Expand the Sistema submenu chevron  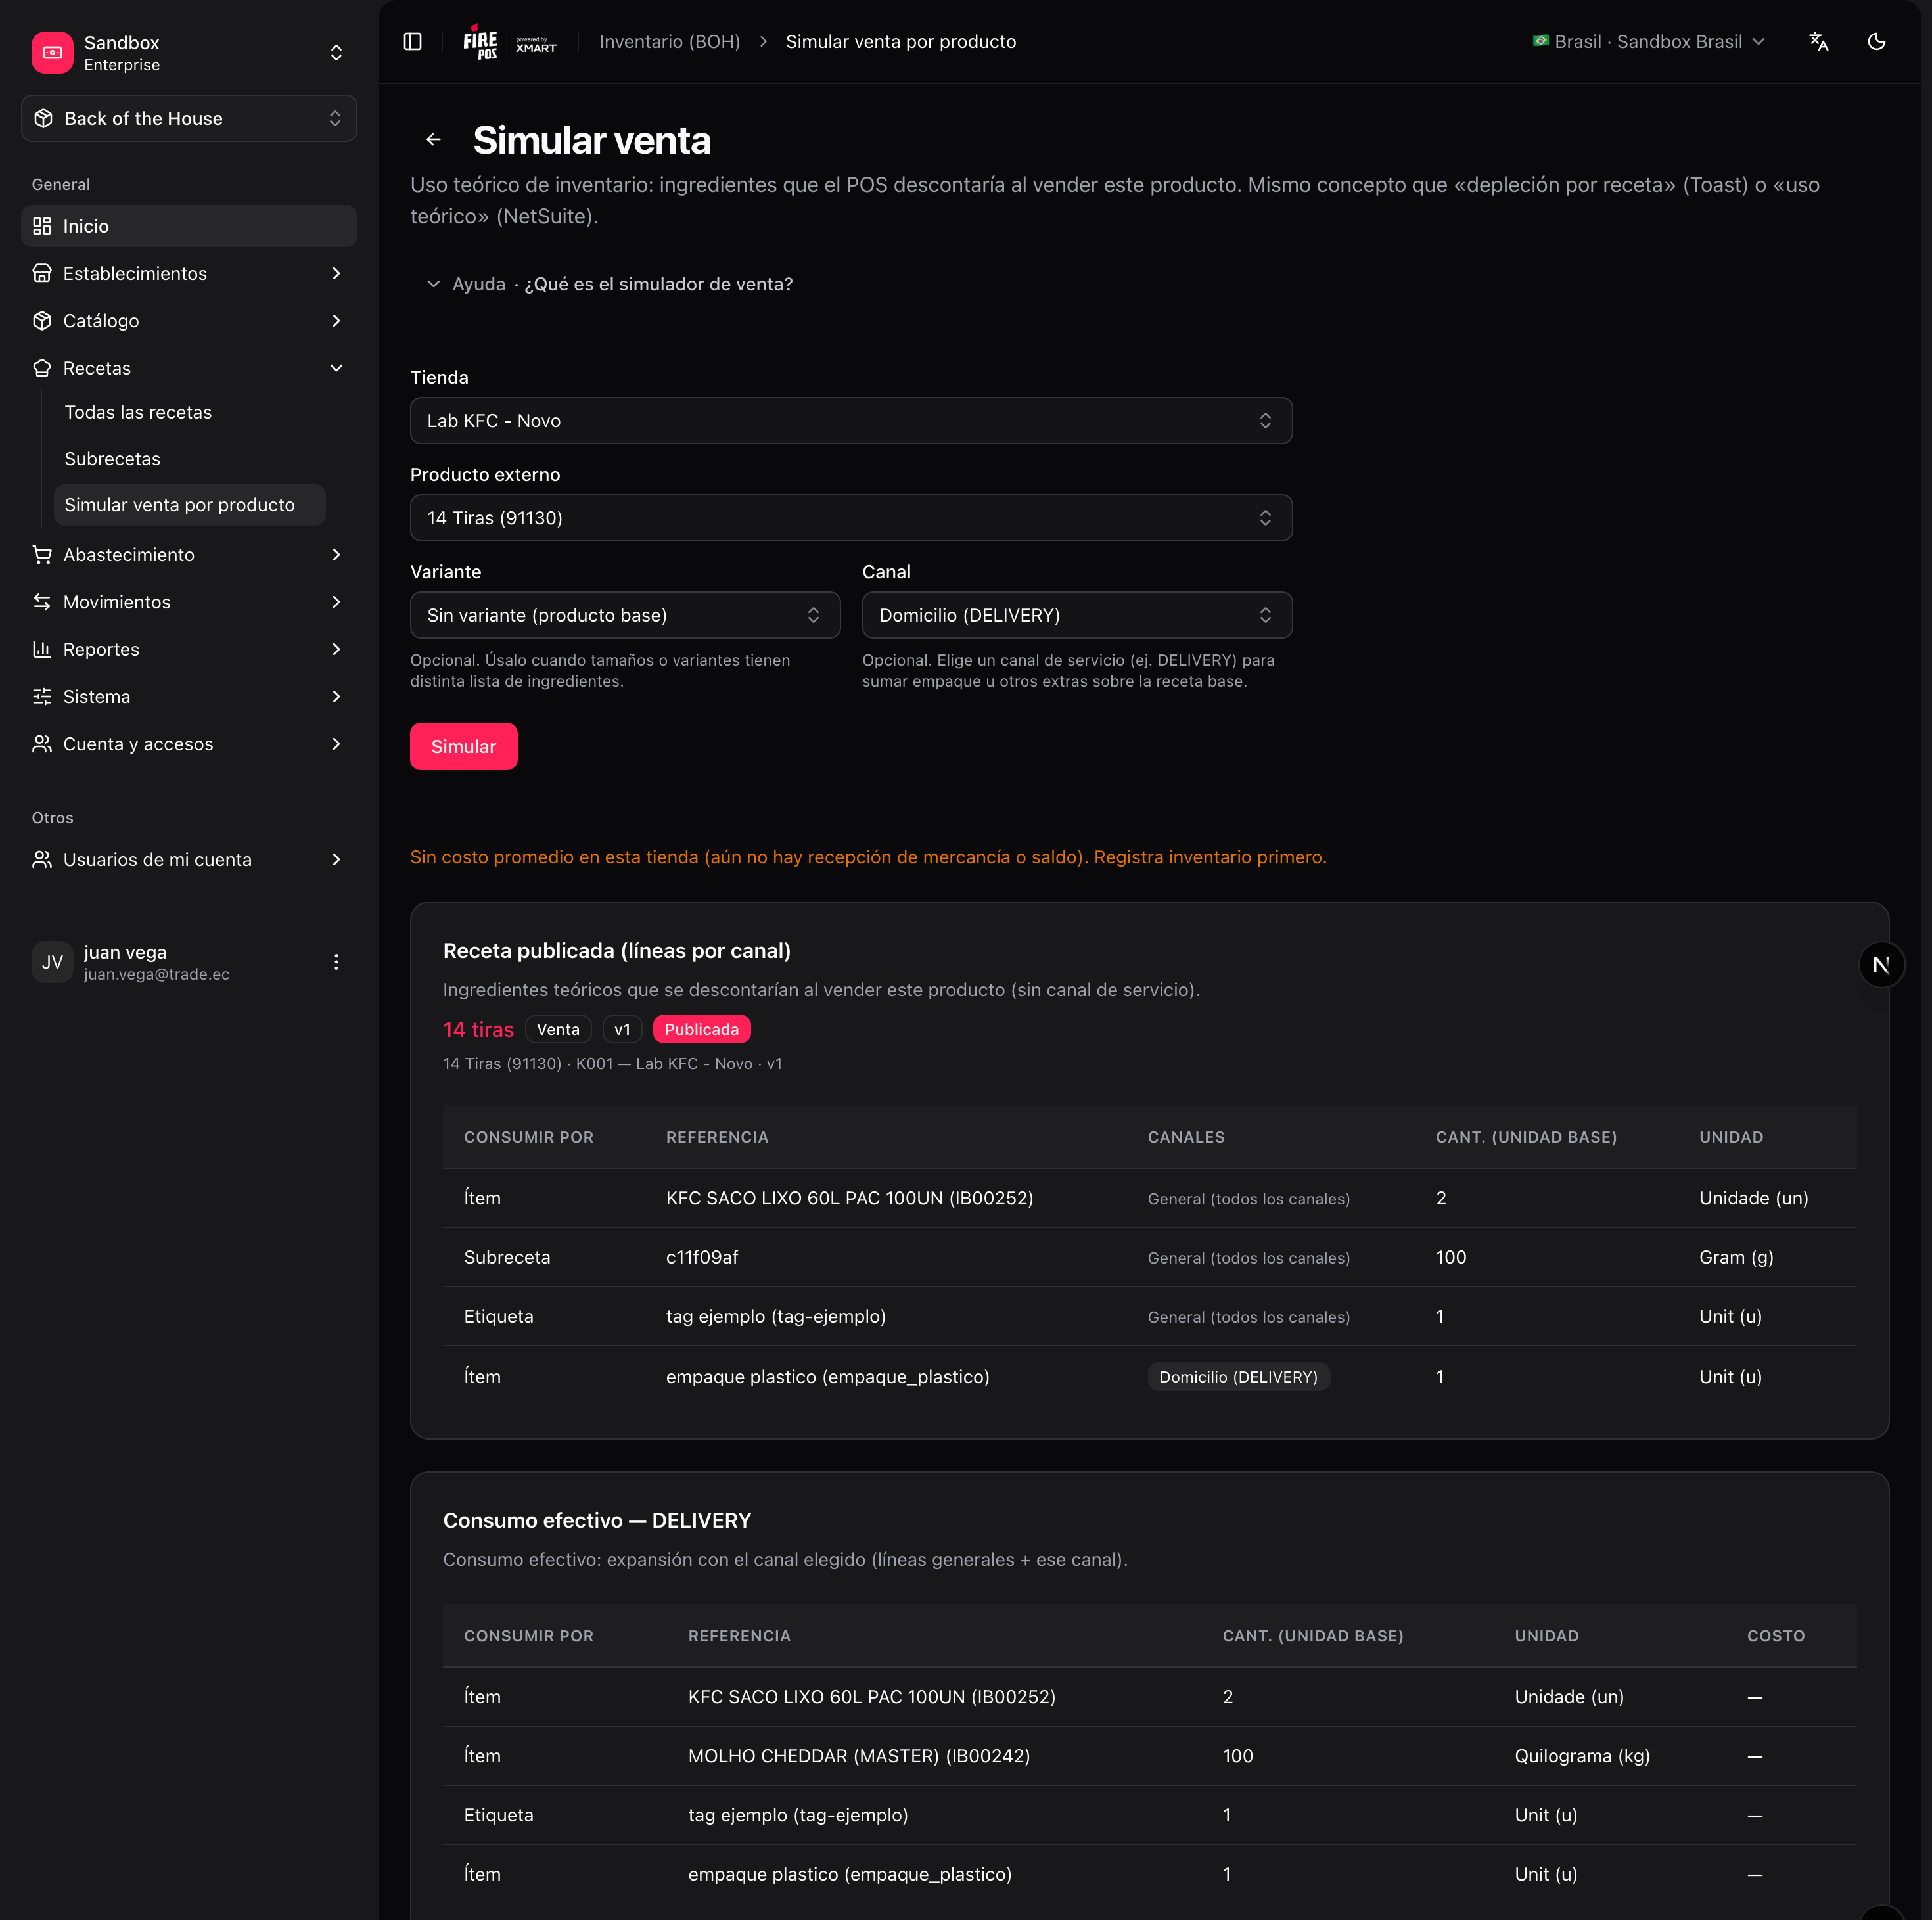336,696
